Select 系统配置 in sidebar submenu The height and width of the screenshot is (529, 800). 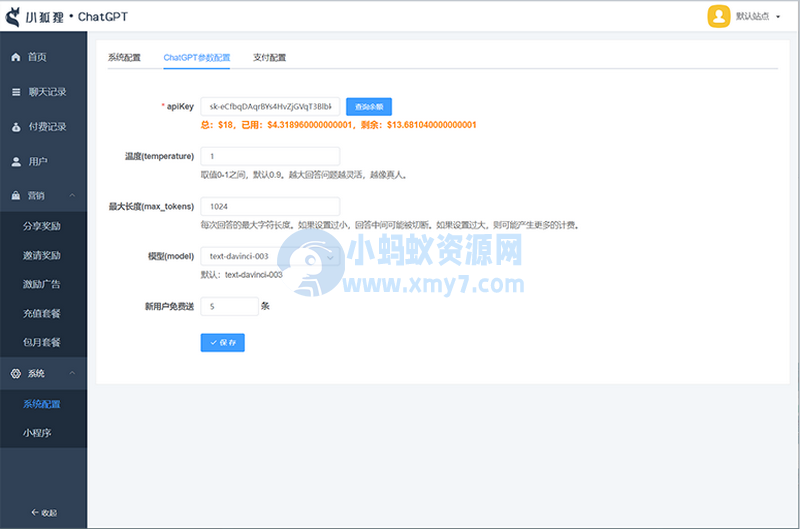[42, 404]
